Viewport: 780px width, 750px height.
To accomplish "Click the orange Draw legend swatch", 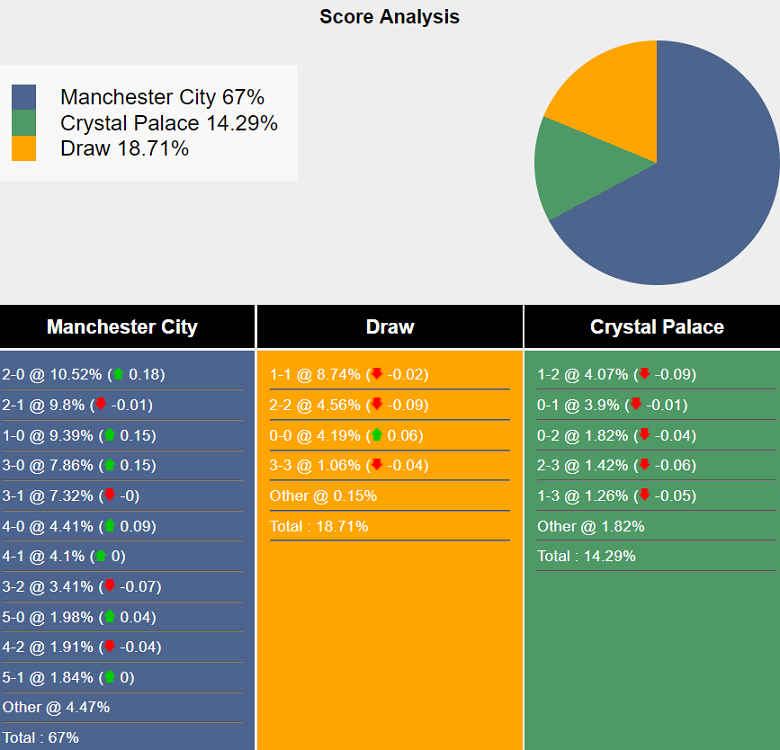I will 24,149.
